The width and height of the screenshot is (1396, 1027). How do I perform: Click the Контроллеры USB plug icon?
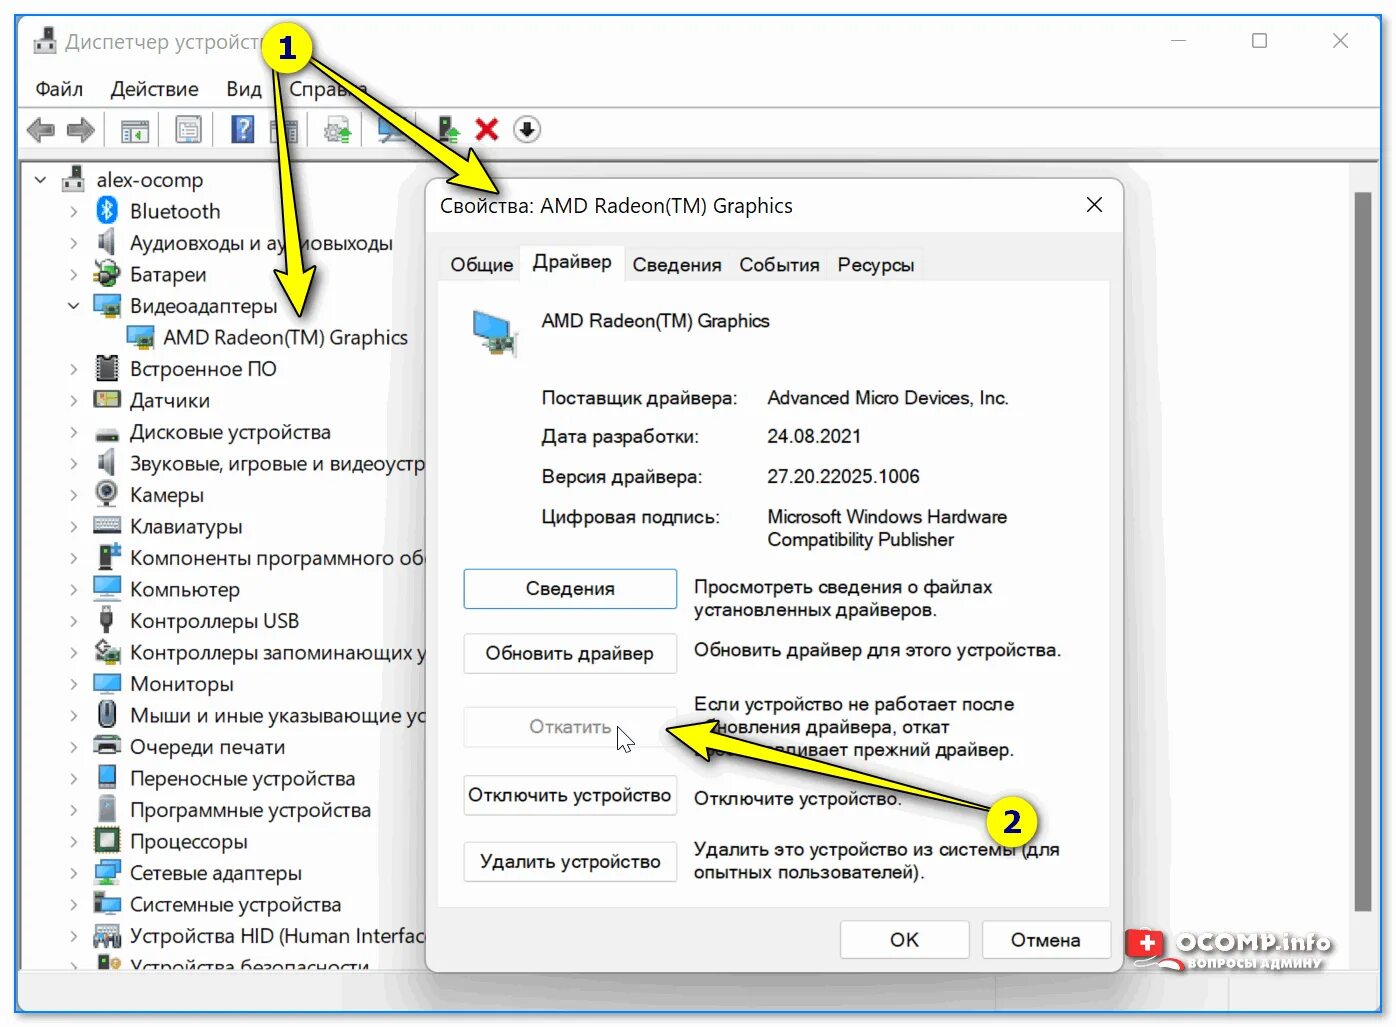[107, 620]
